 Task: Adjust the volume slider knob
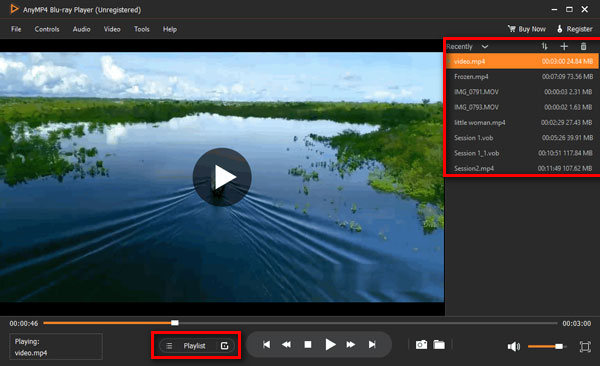(559, 346)
